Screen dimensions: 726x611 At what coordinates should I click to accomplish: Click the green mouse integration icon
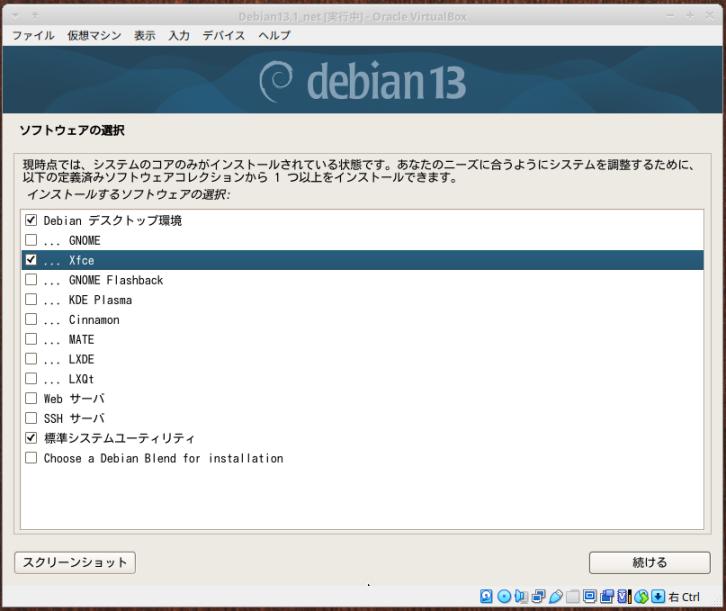tap(641, 596)
